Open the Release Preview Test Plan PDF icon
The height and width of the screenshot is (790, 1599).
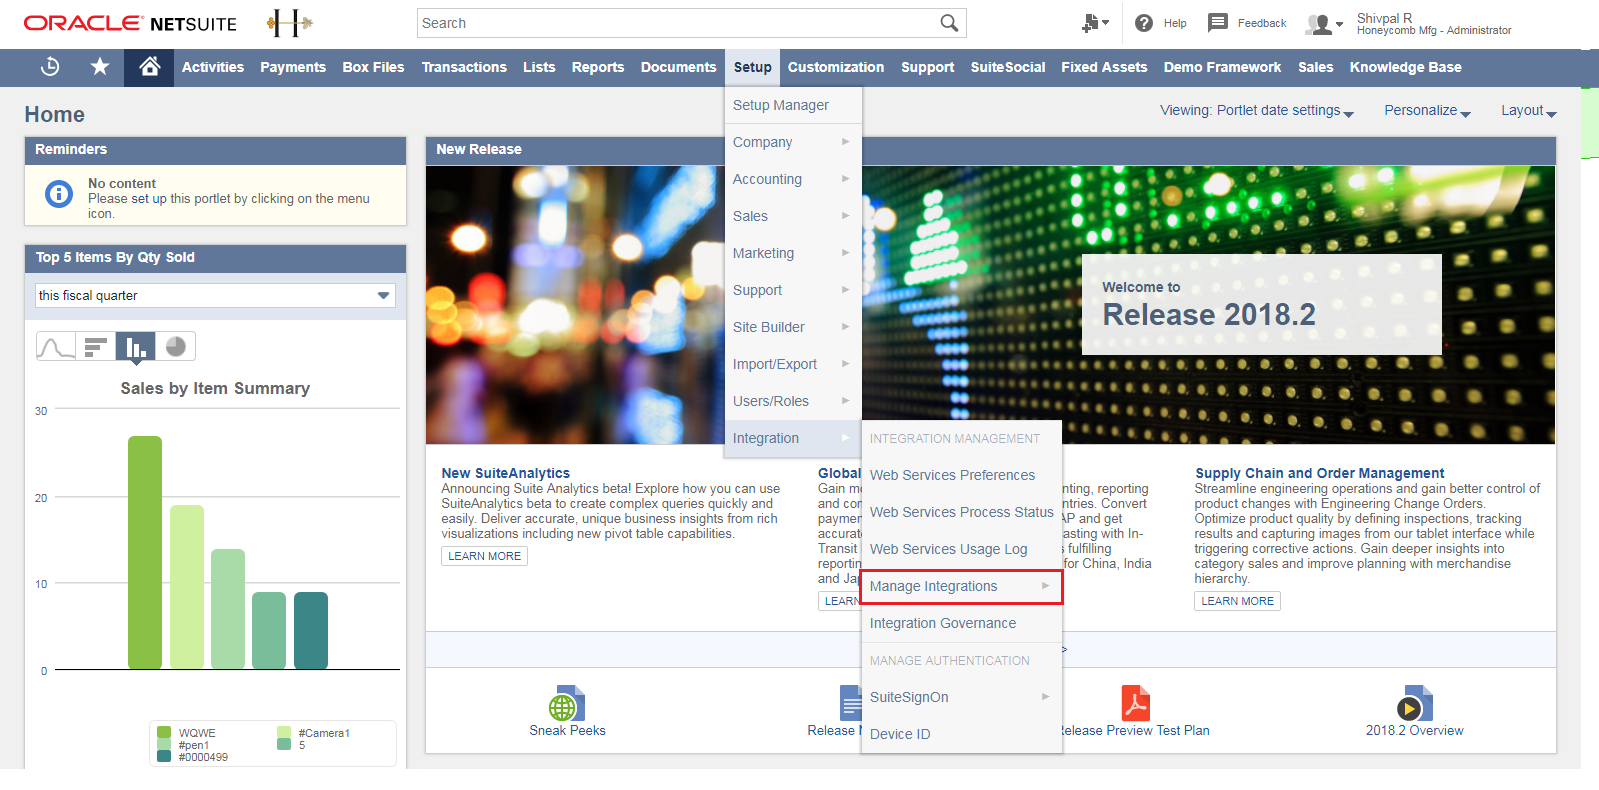pos(1135,703)
